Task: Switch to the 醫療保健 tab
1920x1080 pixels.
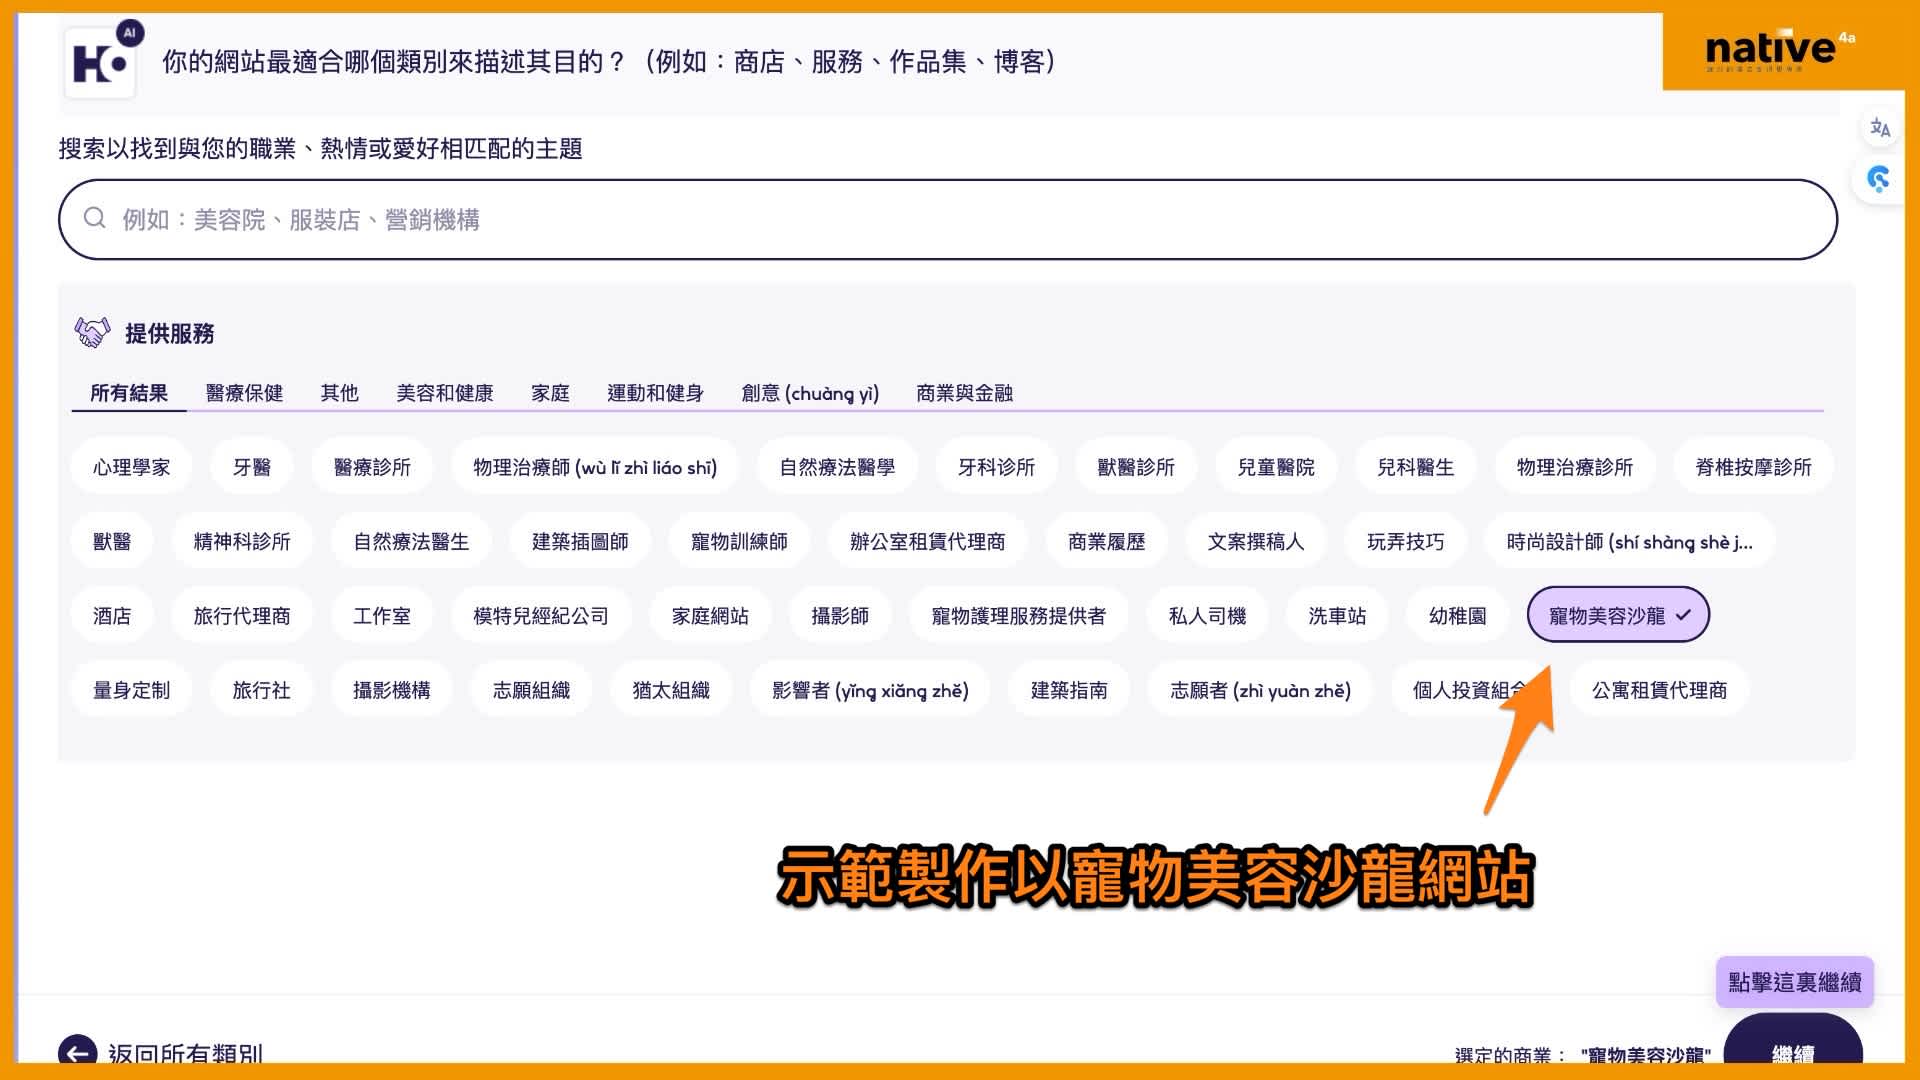Action: click(244, 393)
